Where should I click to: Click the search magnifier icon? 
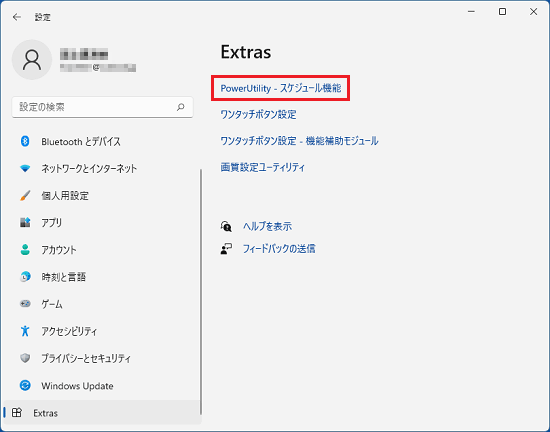tap(181, 107)
